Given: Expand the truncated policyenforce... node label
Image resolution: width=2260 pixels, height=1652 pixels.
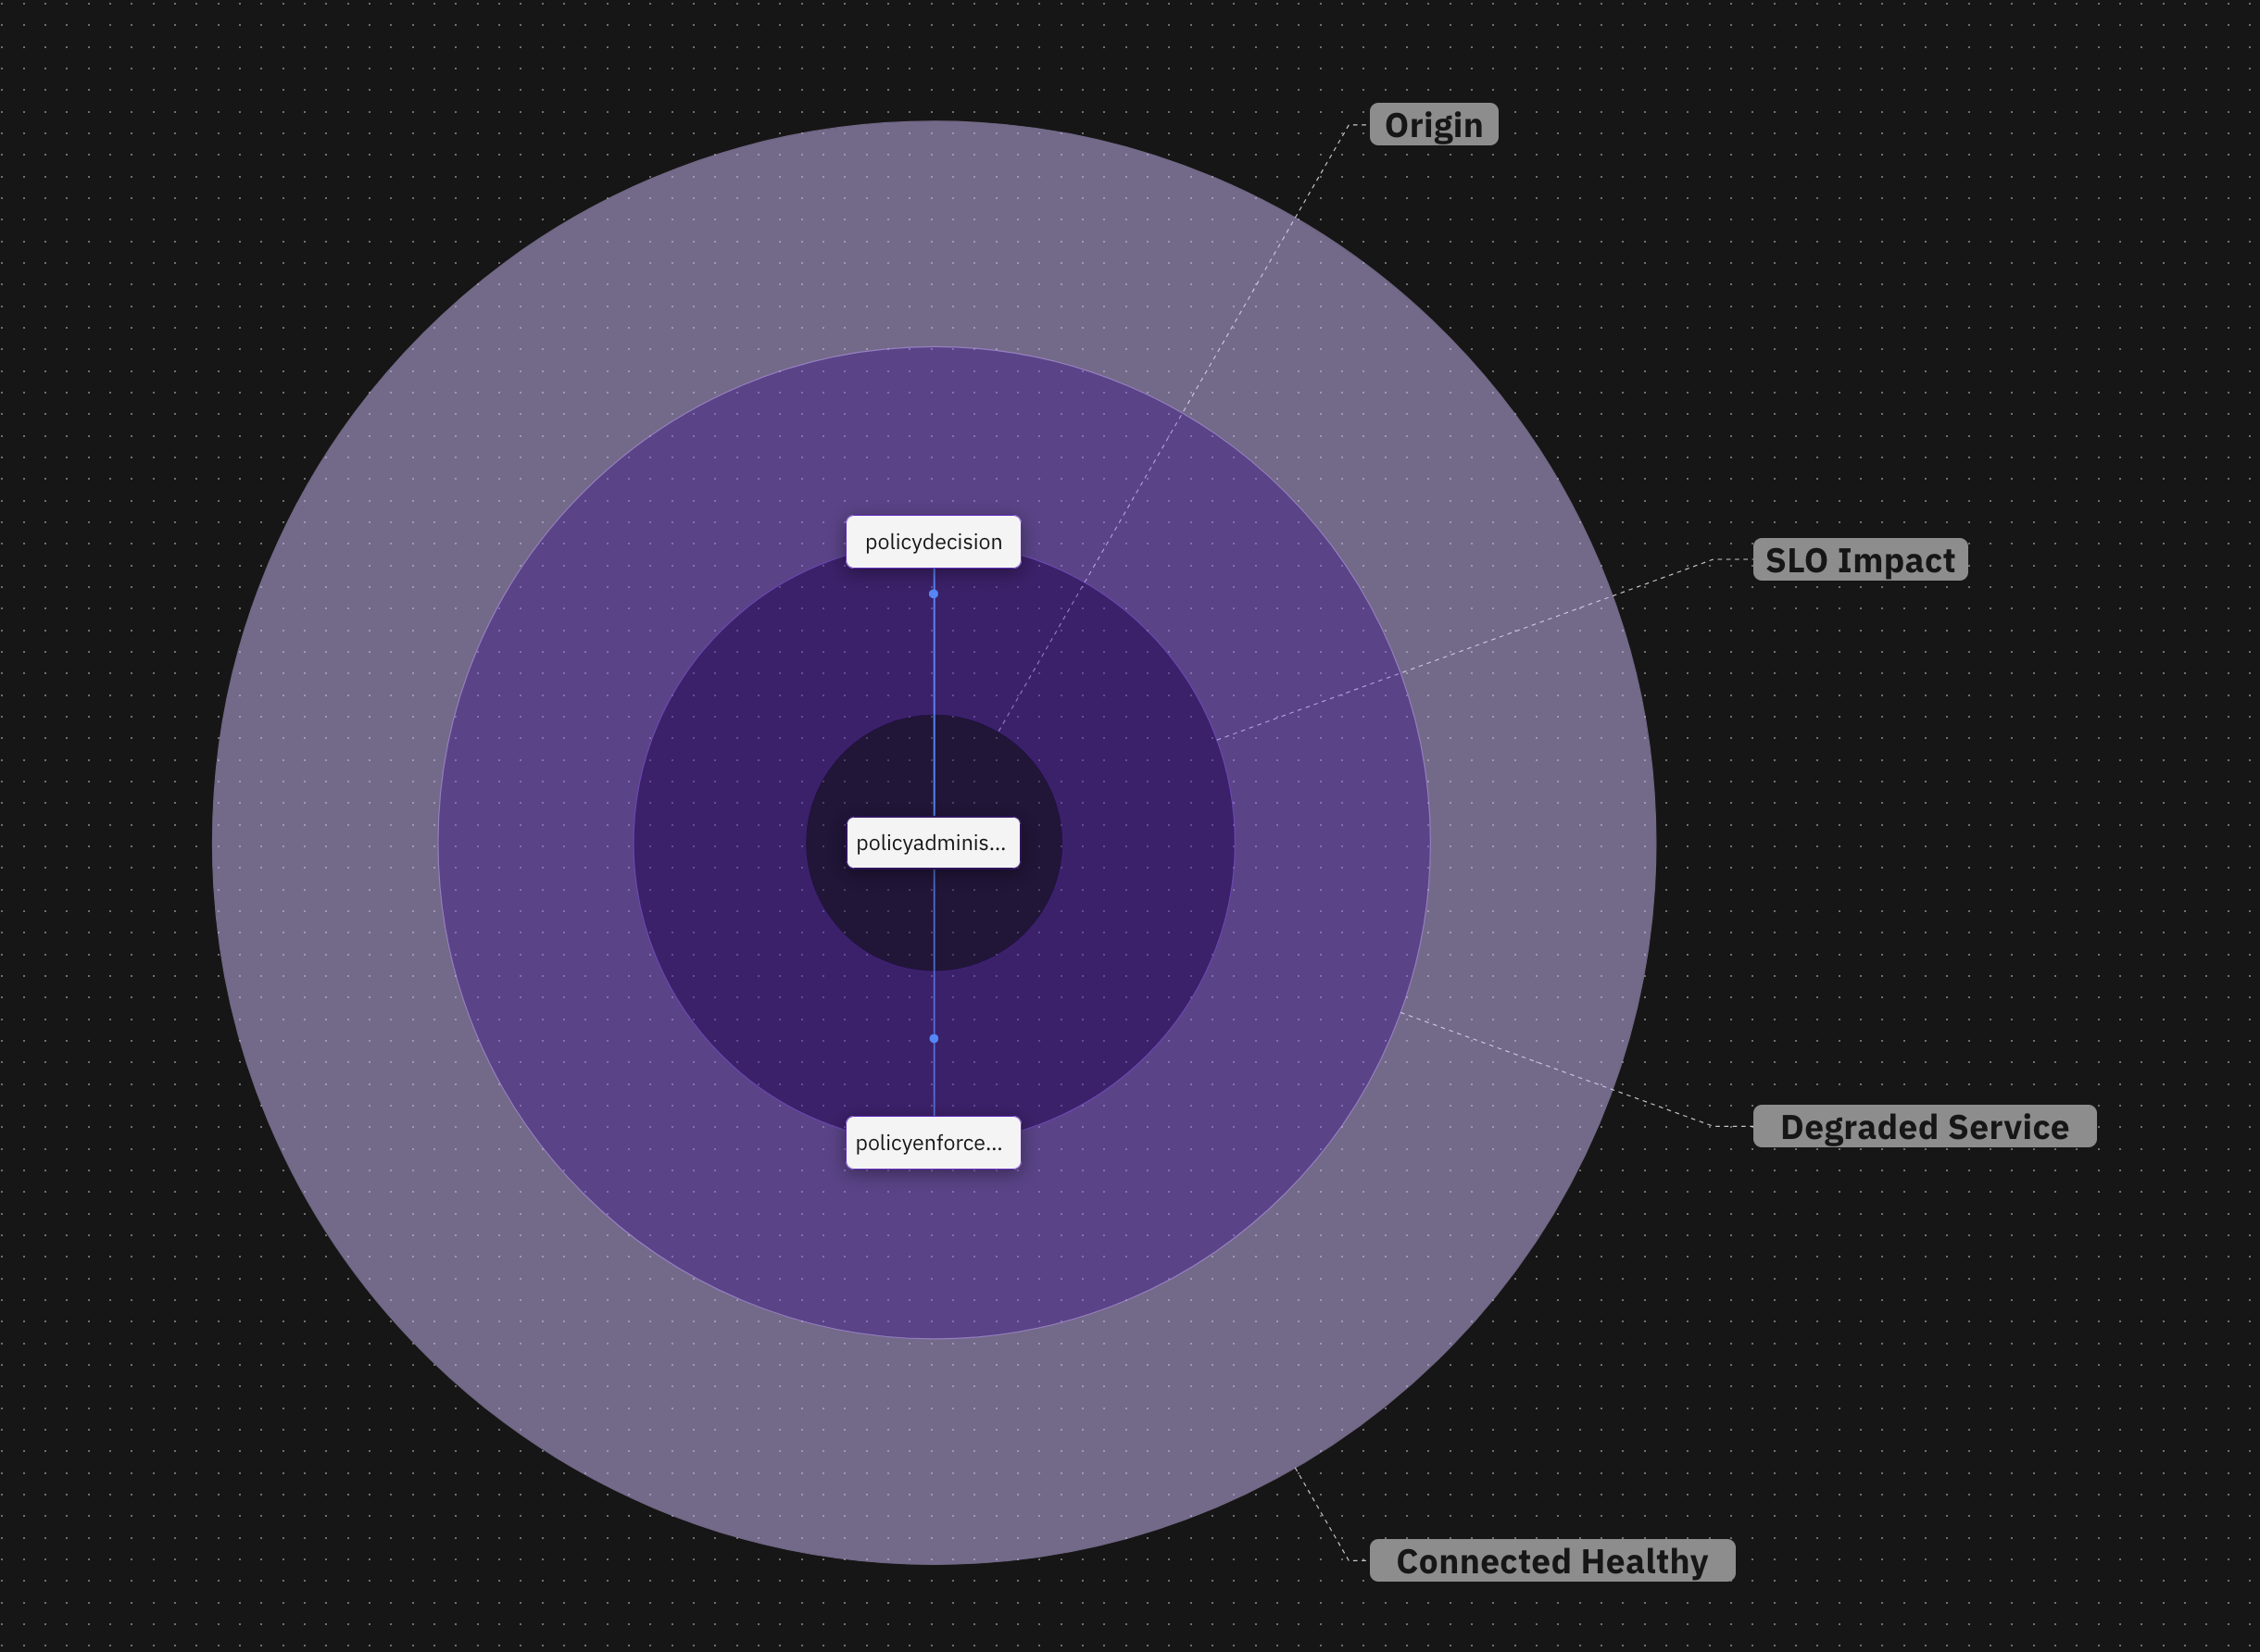Looking at the screenshot, I should 933,1141.
